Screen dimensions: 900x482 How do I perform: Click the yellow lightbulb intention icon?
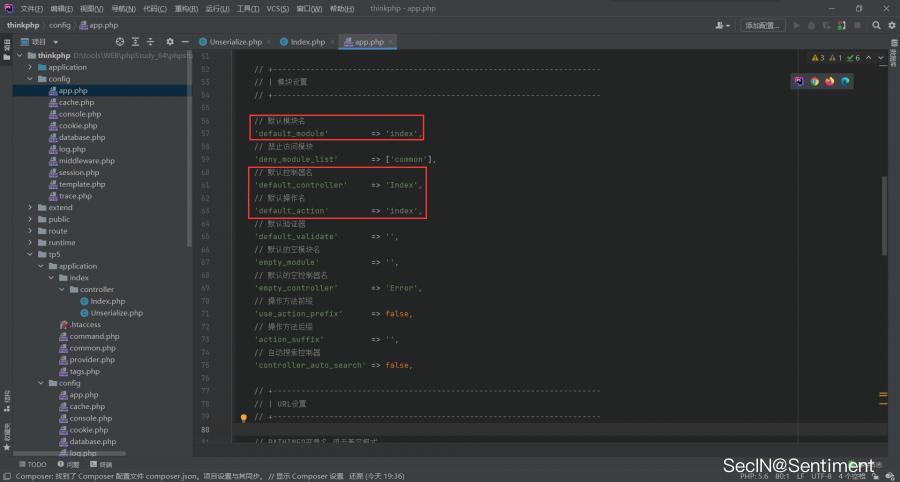243,418
